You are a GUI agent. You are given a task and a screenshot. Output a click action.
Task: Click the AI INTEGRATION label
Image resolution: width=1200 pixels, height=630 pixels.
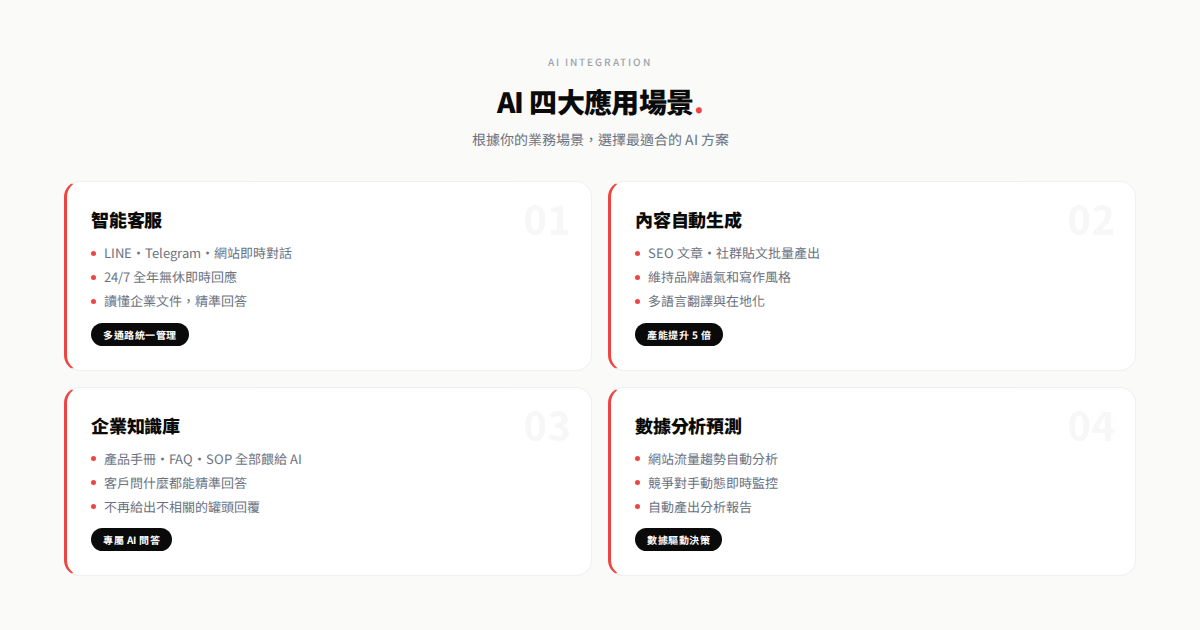[x=600, y=62]
